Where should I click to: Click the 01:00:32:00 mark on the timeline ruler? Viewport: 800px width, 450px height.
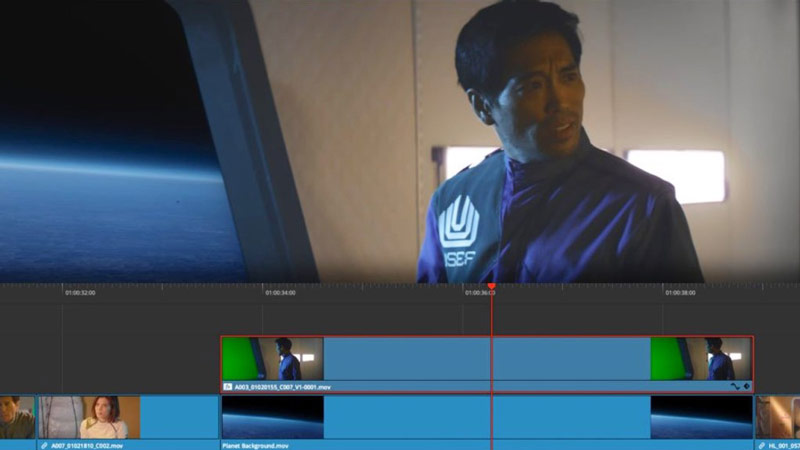point(80,293)
